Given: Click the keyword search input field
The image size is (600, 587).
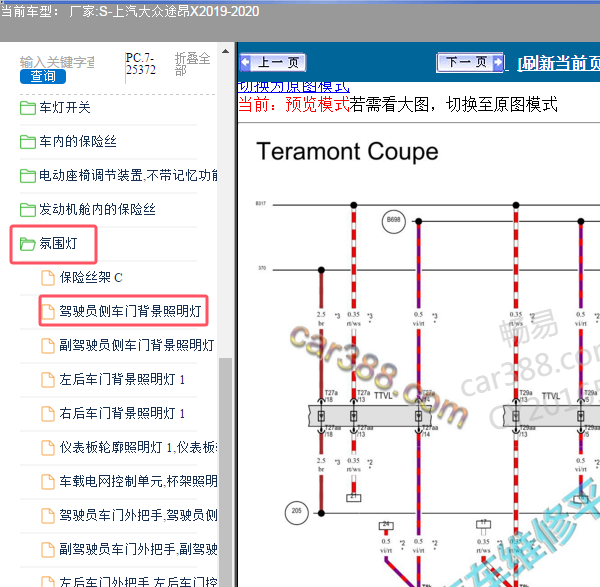Looking at the screenshot, I should point(57,62).
